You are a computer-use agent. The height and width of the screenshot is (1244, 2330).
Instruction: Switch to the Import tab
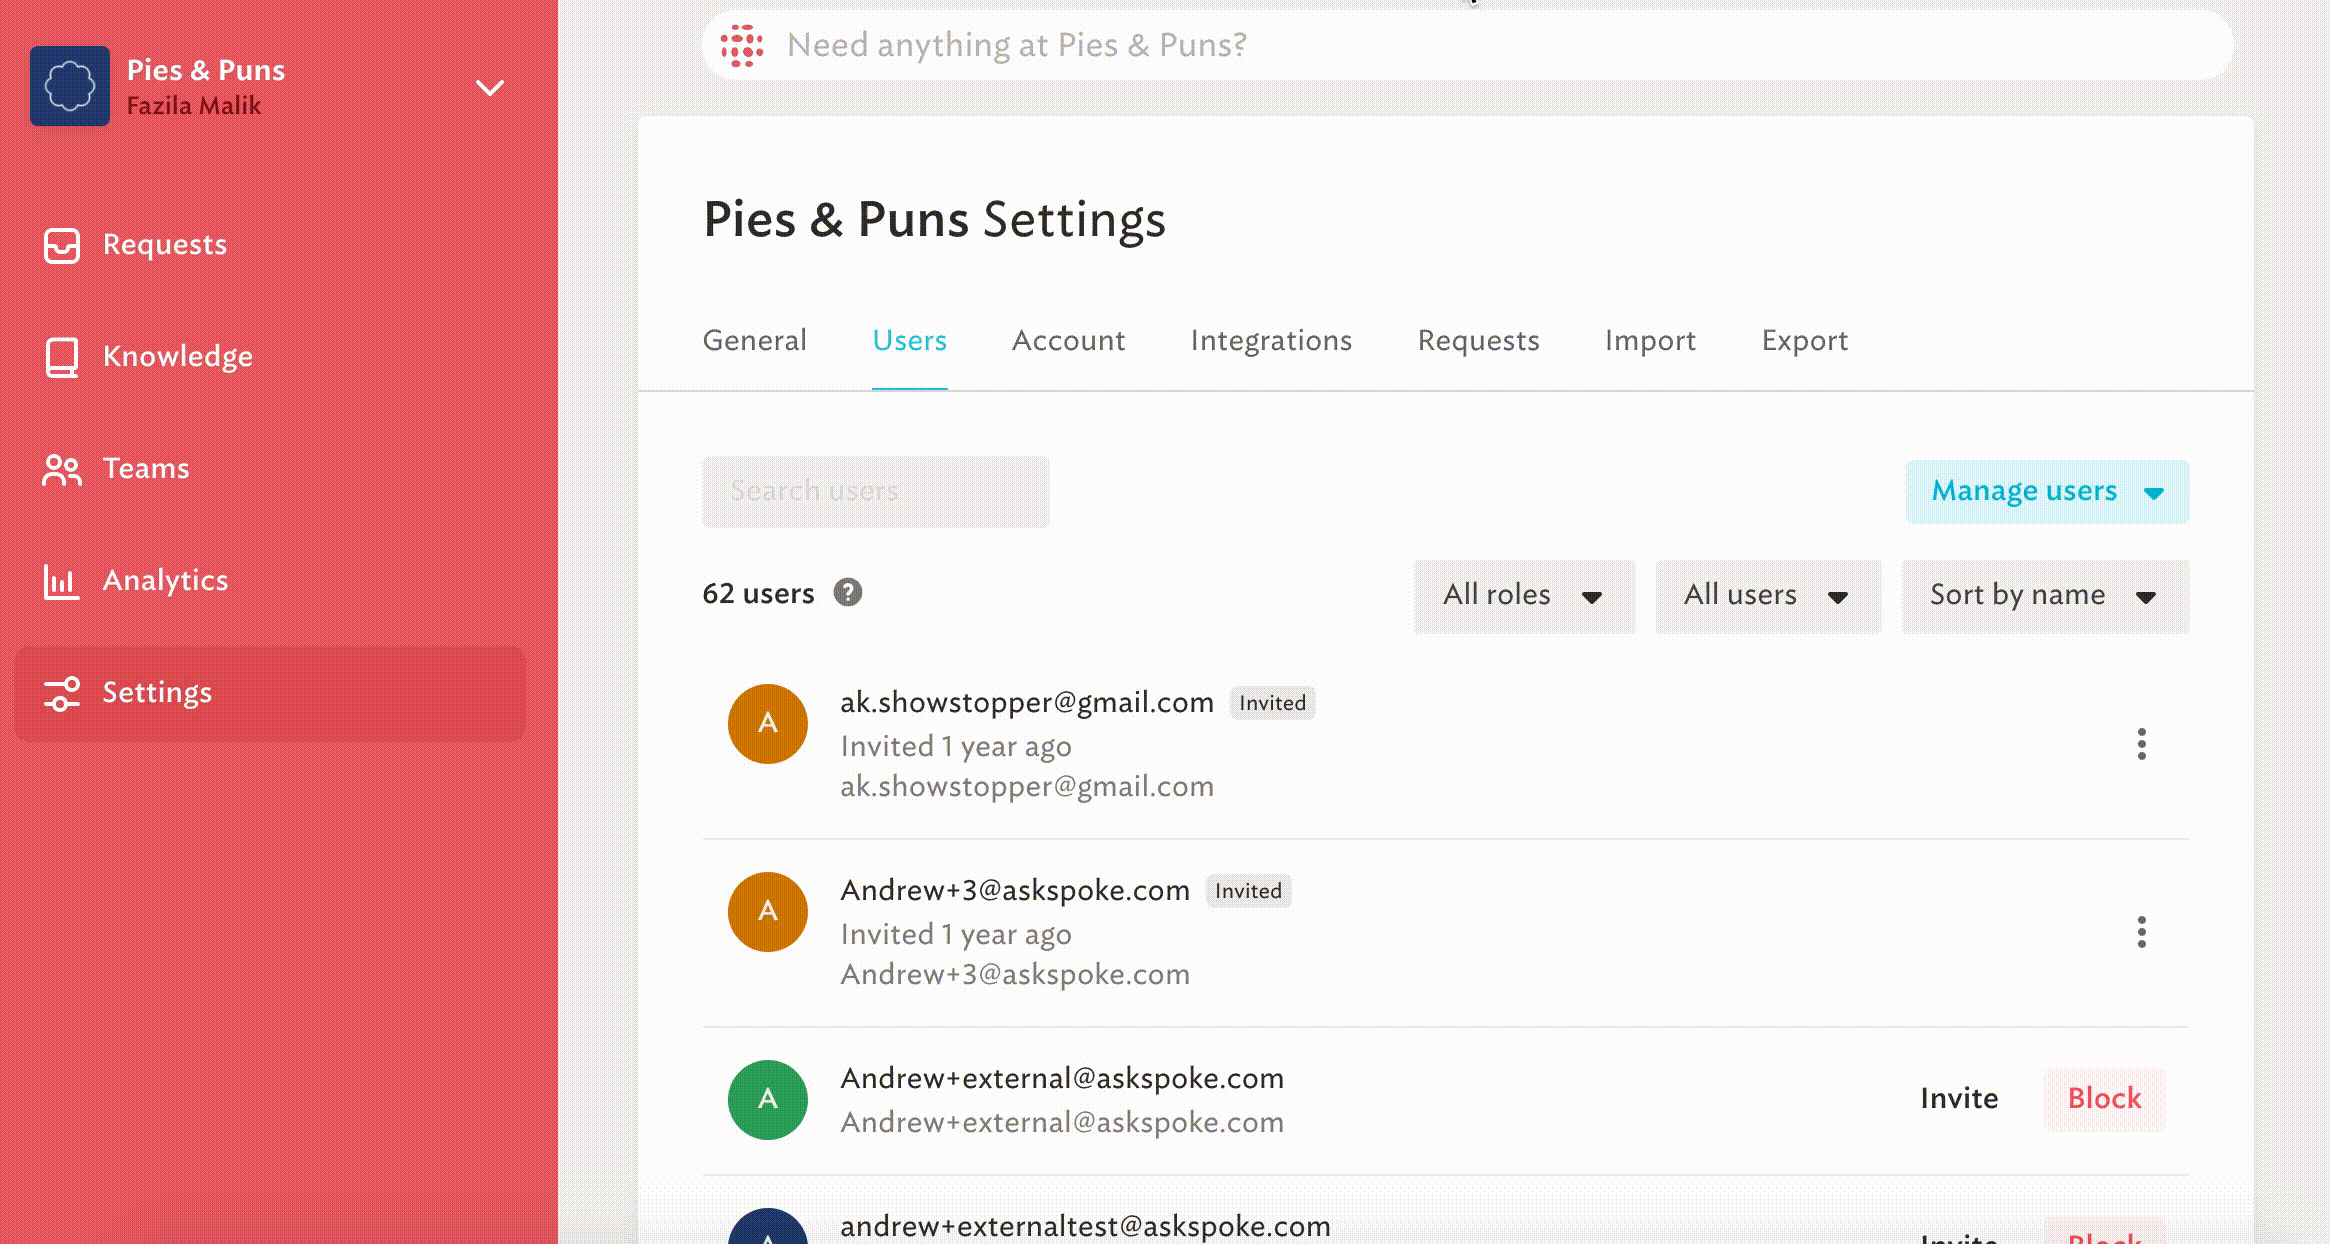coord(1650,341)
